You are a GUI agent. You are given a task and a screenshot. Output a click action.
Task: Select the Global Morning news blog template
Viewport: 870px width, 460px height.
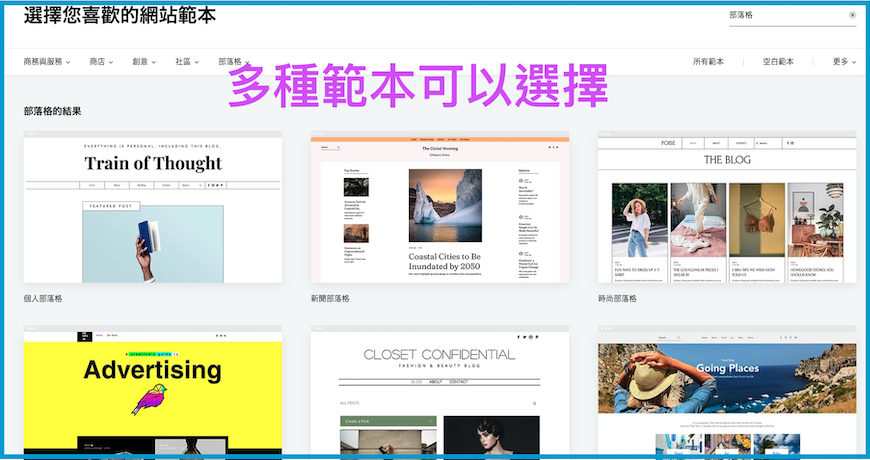pyautogui.click(x=440, y=210)
